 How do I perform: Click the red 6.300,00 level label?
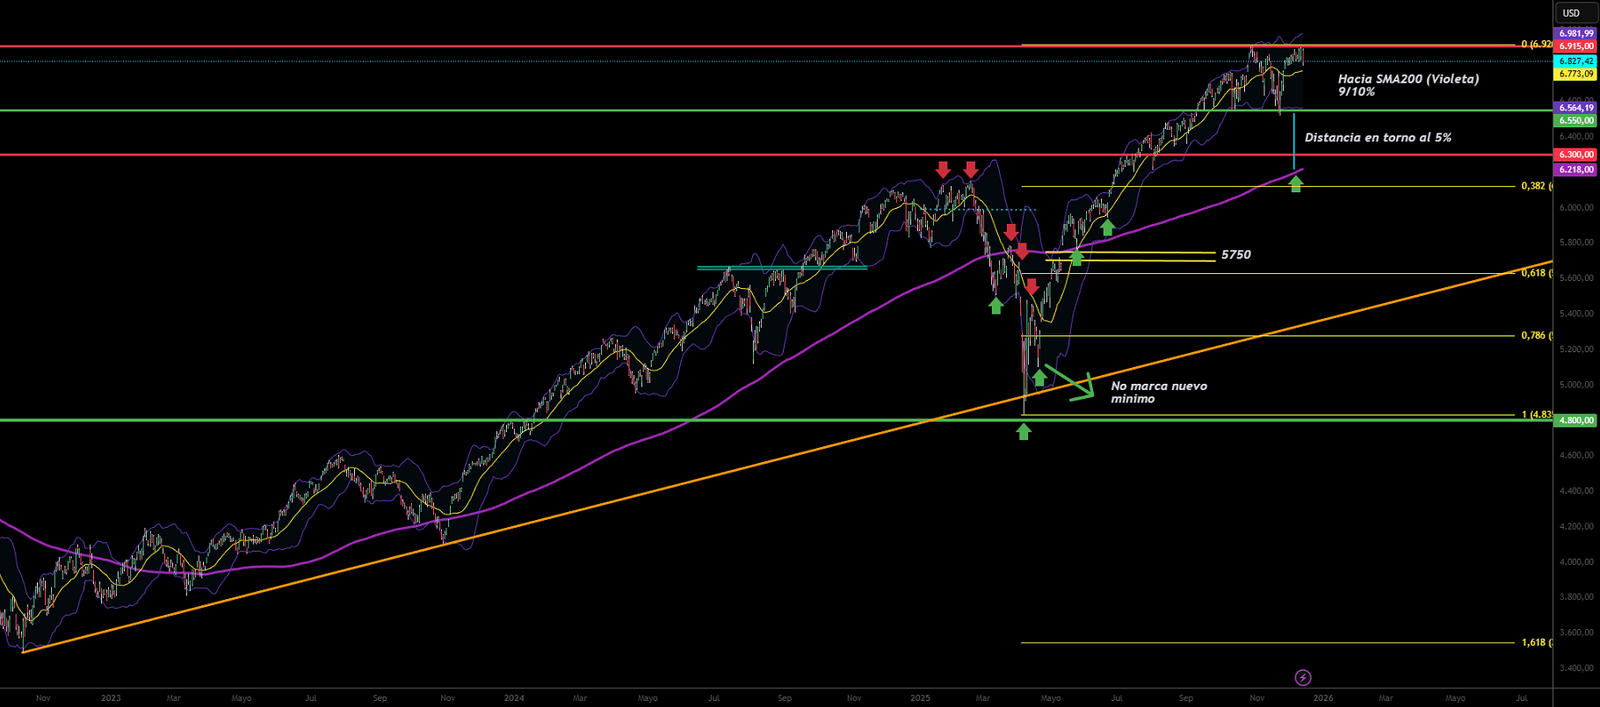click(1576, 155)
